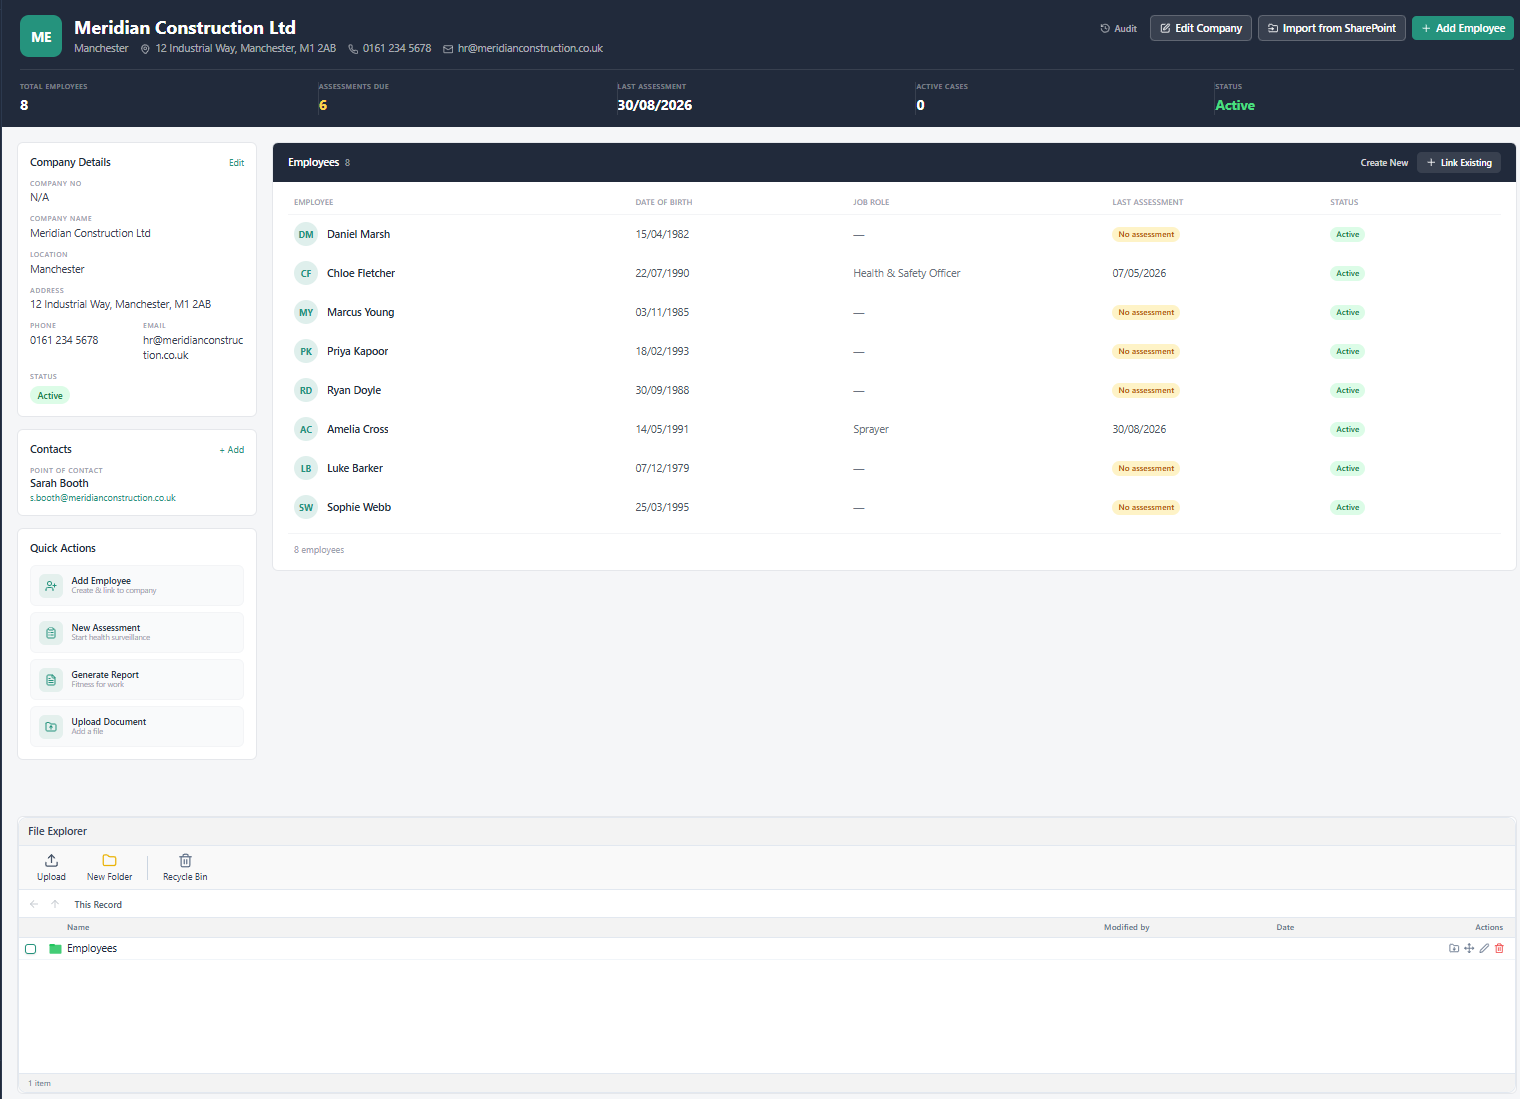Open the Audit history
The image size is (1520, 1099).
[x=1118, y=29]
